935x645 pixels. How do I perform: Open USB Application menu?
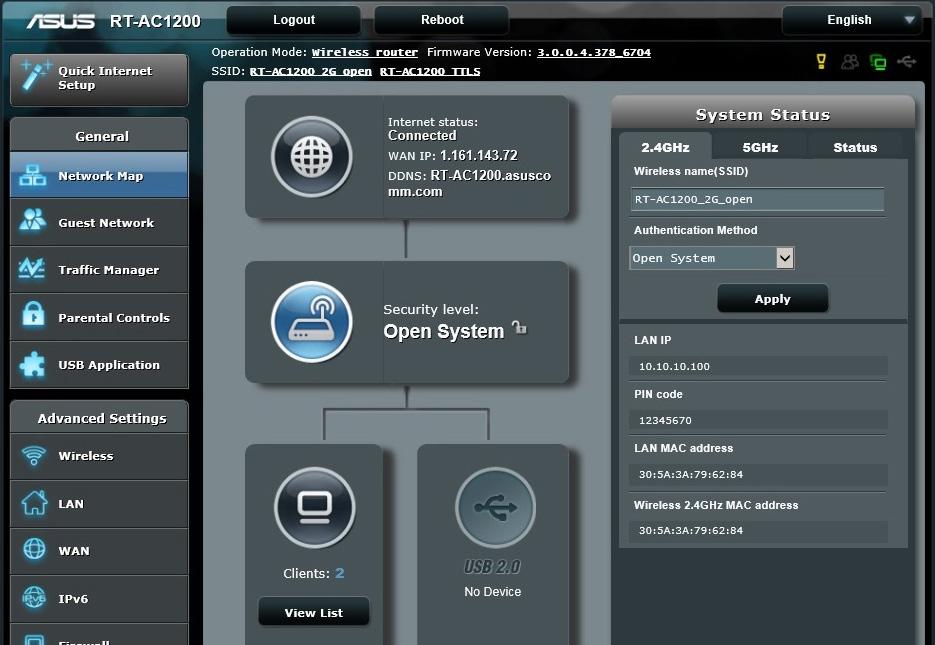[x=99, y=365]
